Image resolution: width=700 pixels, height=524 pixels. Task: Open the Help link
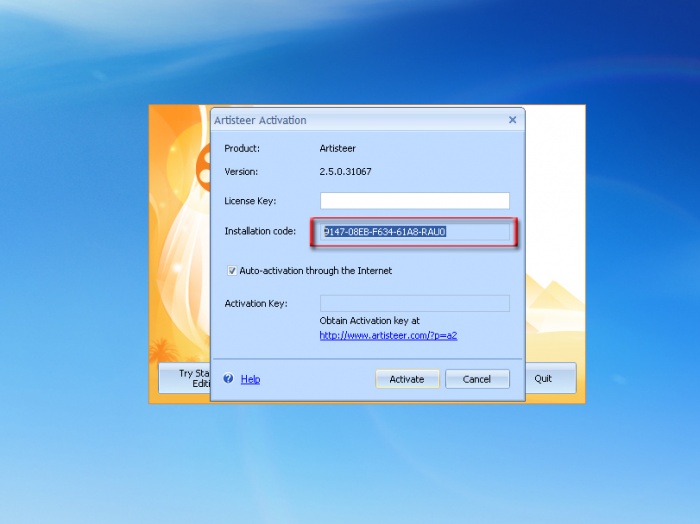[250, 379]
